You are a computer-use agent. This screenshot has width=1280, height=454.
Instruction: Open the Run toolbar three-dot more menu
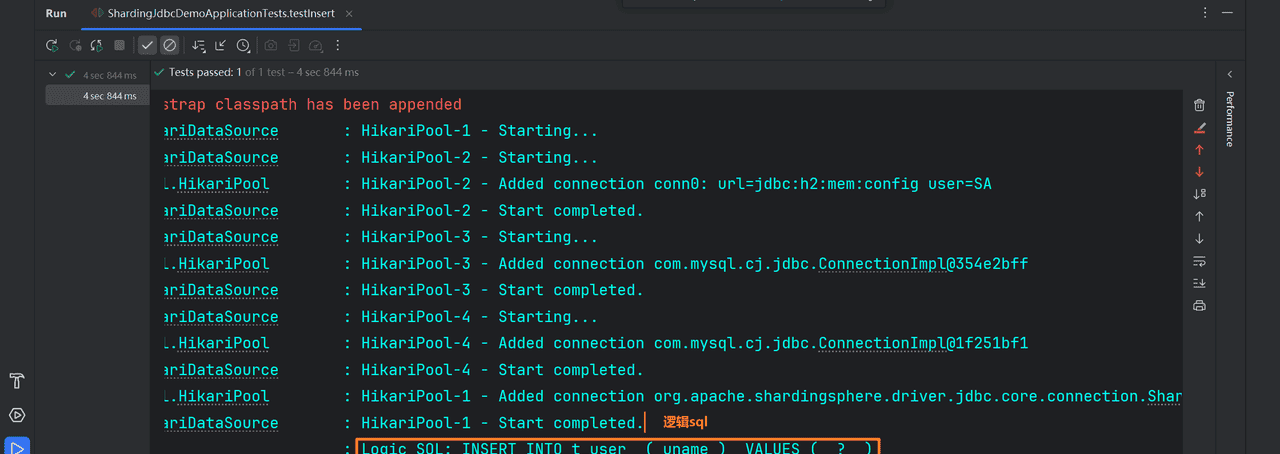coord(338,46)
